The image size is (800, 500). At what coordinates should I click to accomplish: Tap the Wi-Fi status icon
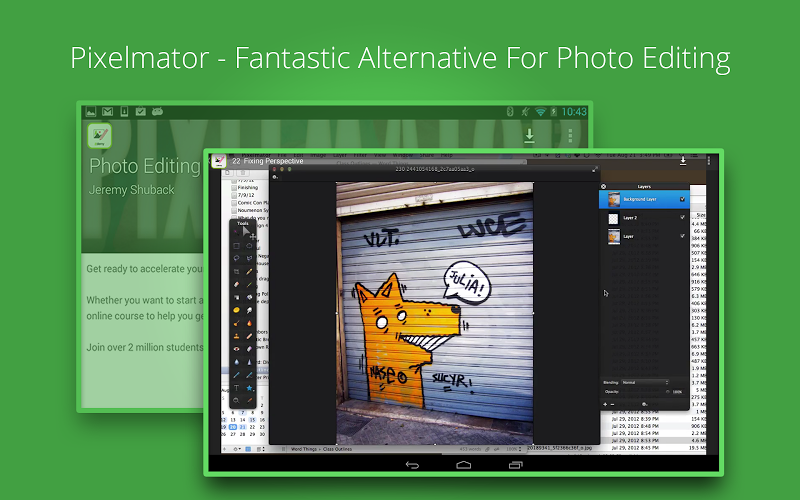(x=540, y=111)
